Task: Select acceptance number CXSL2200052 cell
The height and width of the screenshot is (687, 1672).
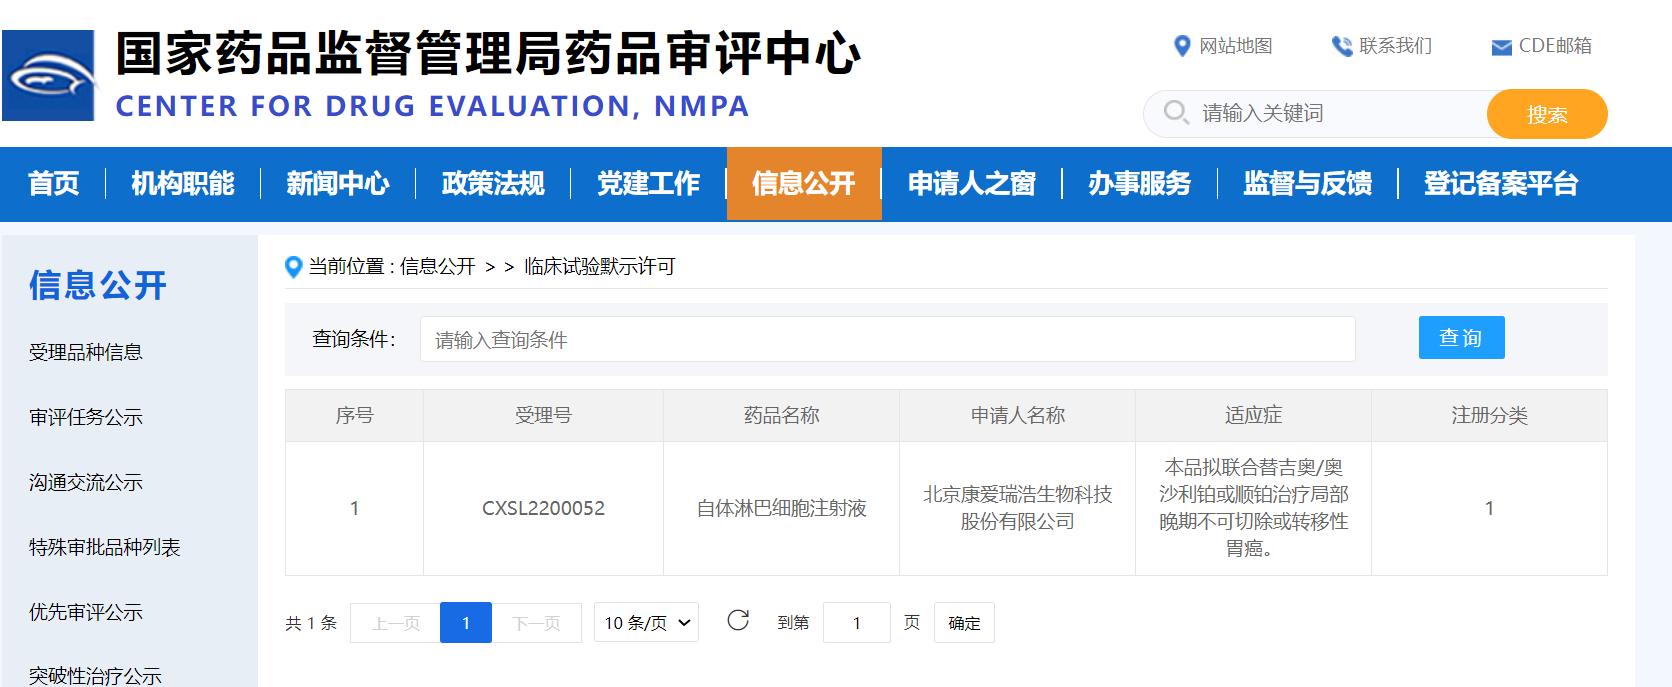Action: coord(543,508)
